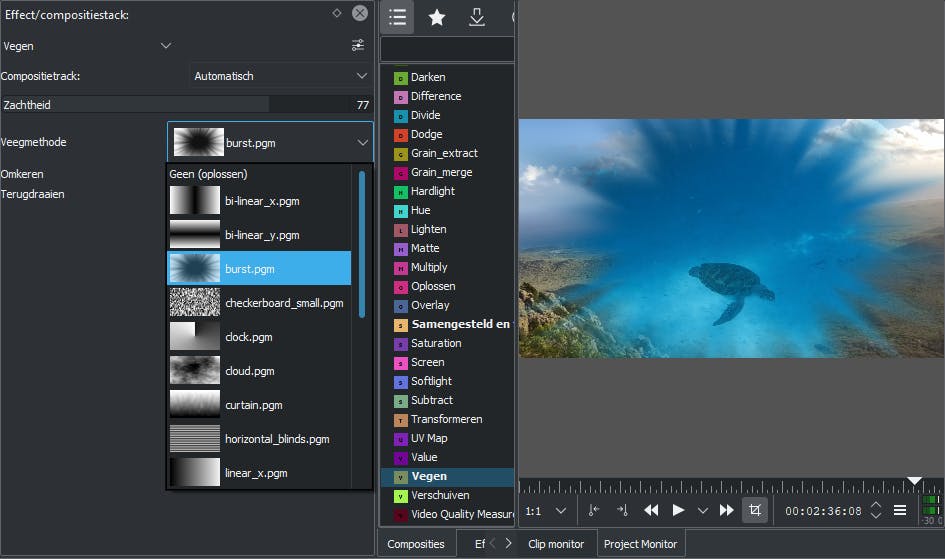This screenshot has height=559, width=945.
Task: Click the download effects icon
Action: click(x=477, y=17)
